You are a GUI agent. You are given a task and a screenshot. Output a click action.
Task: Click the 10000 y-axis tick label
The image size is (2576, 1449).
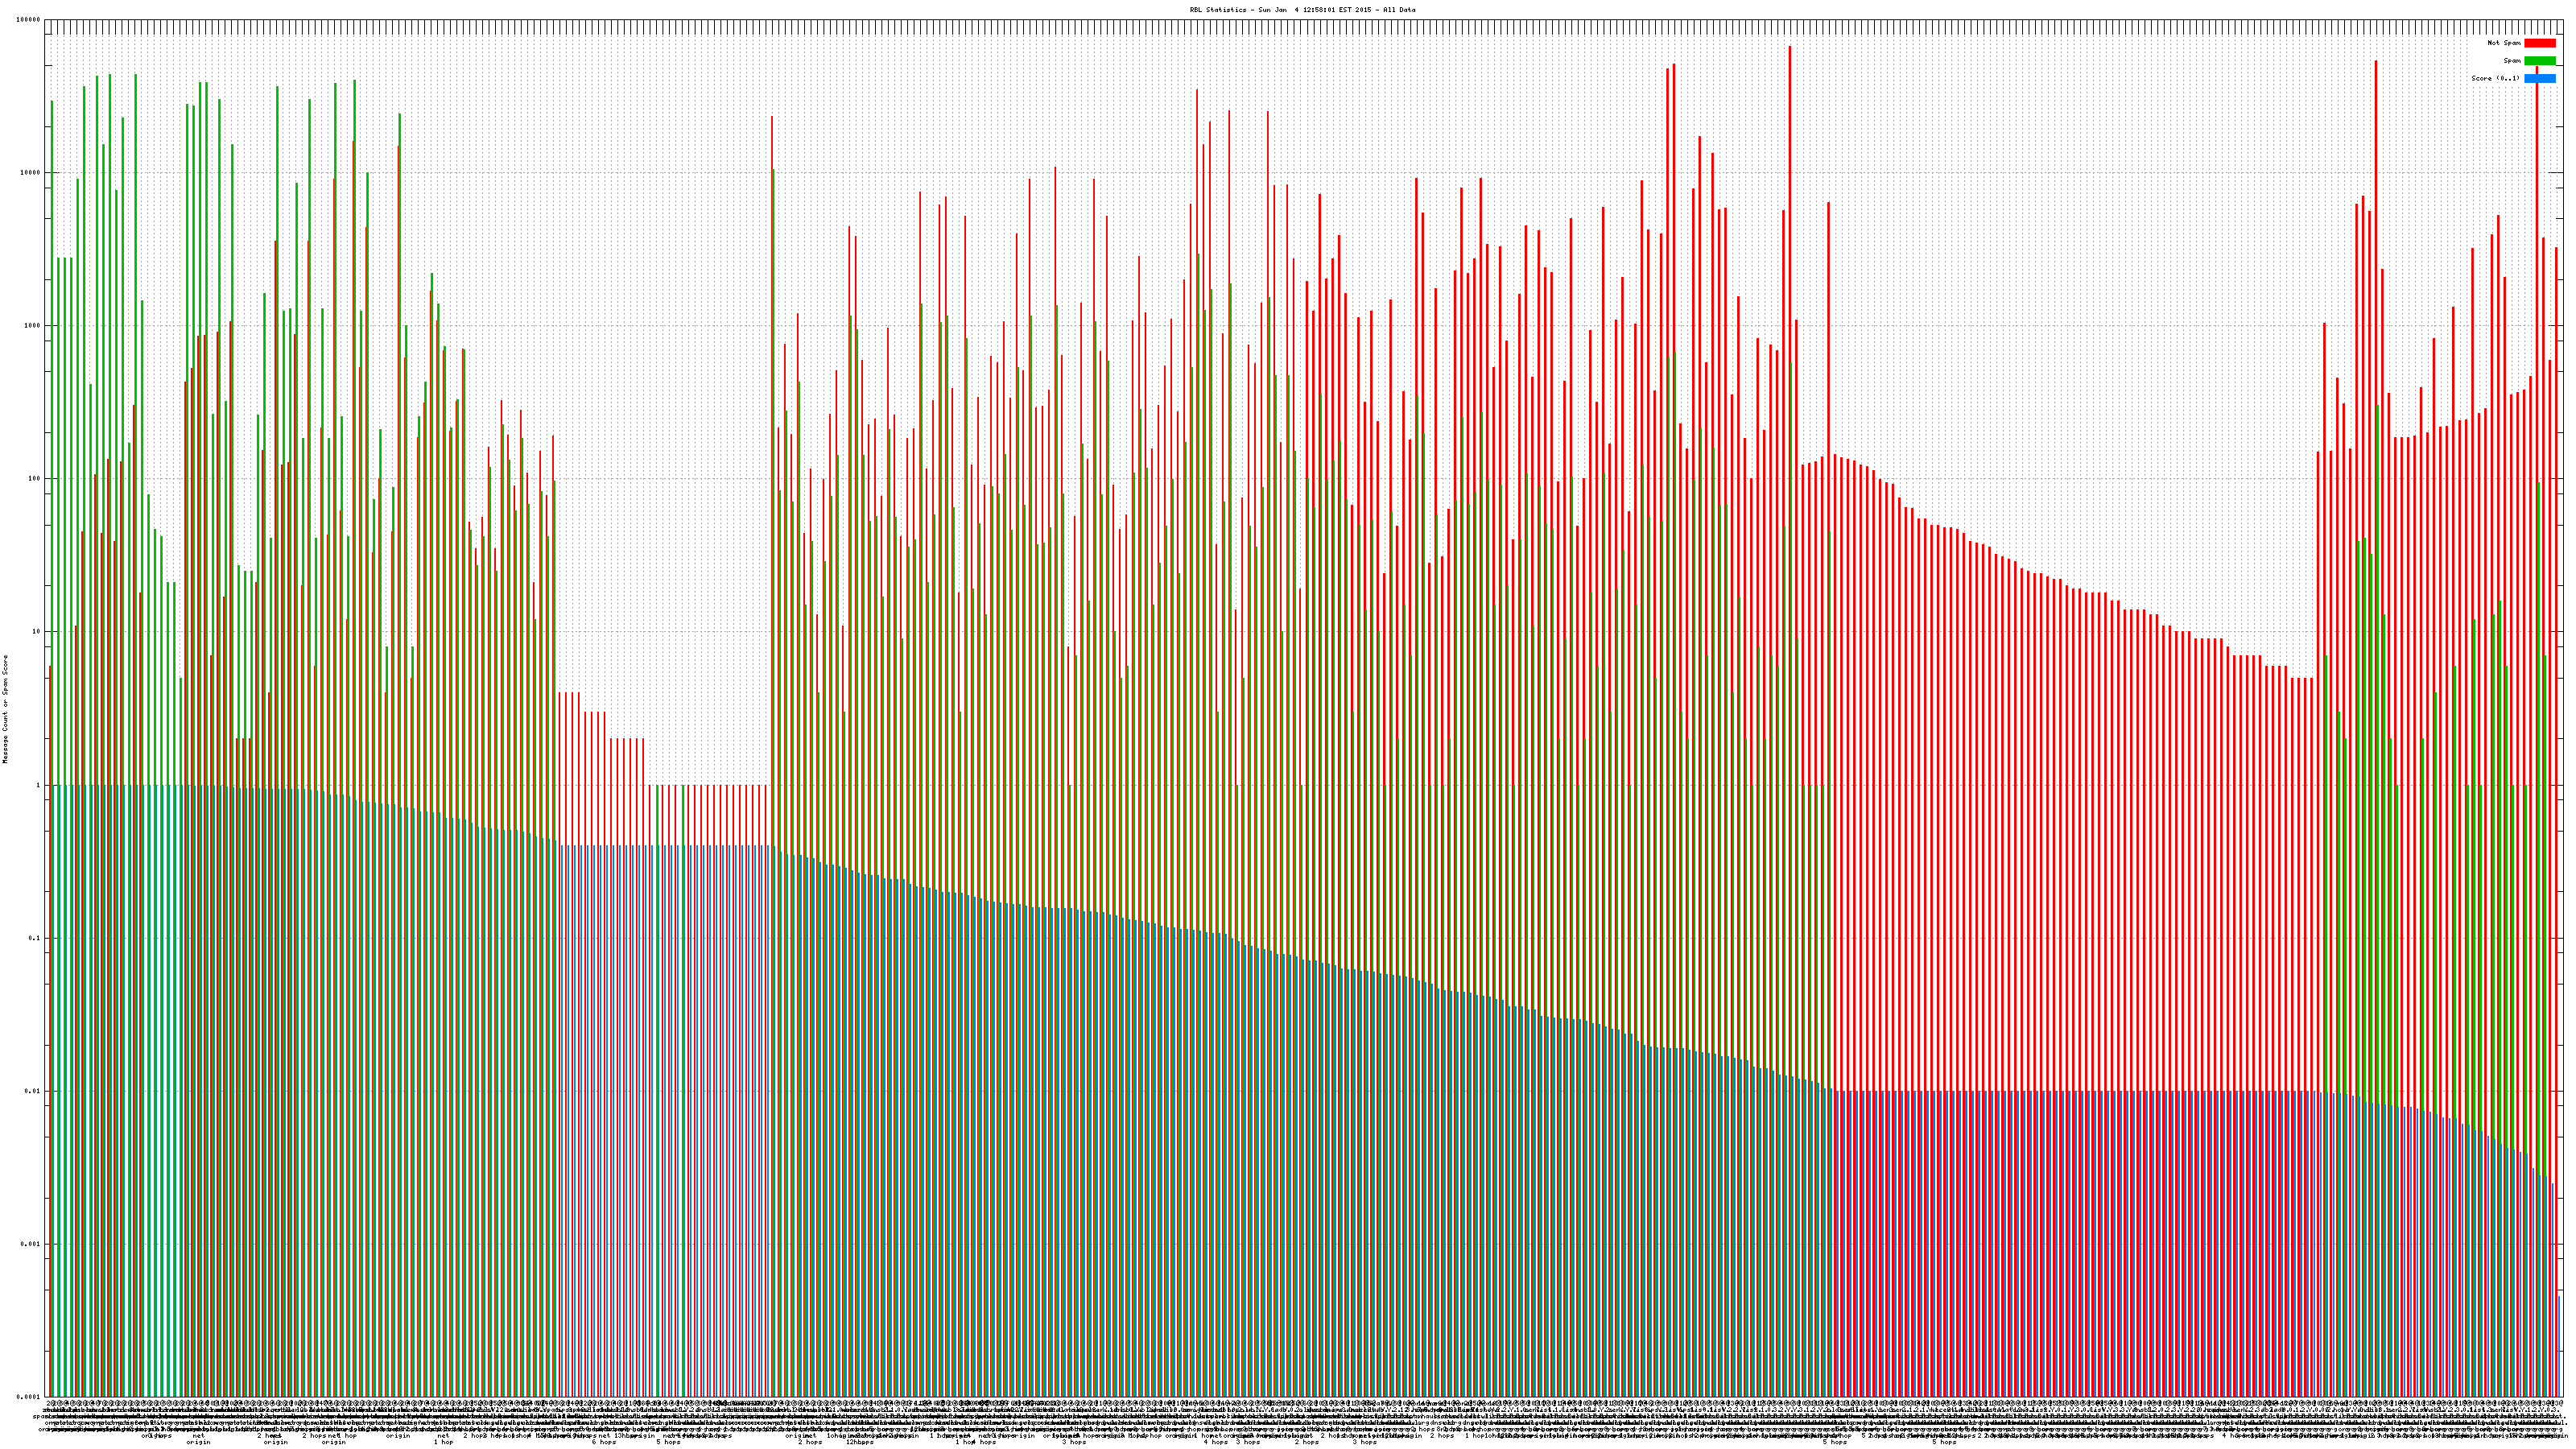[x=31, y=173]
